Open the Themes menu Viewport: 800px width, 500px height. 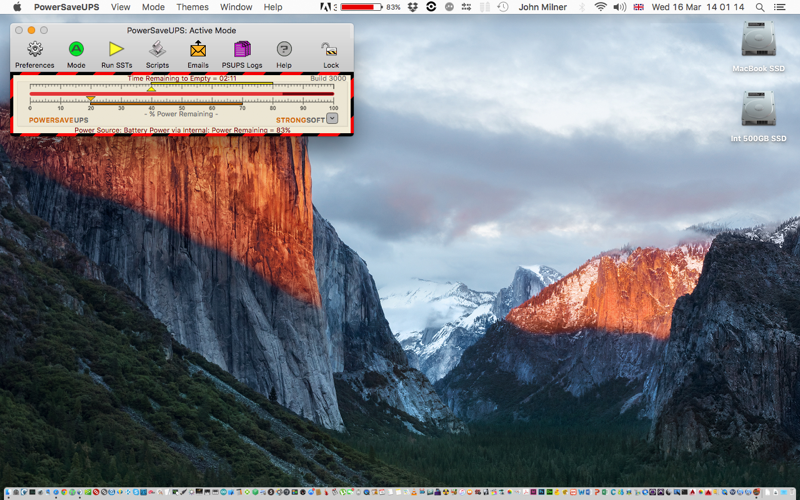192,7
